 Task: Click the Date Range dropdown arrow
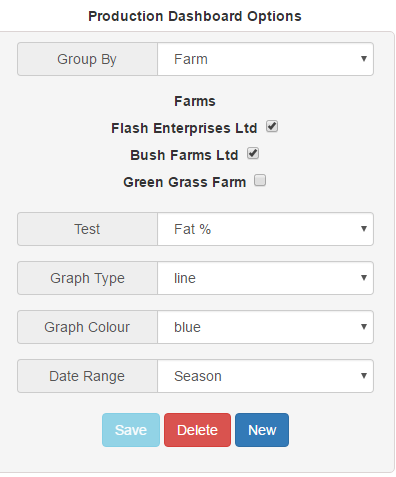coord(364,376)
